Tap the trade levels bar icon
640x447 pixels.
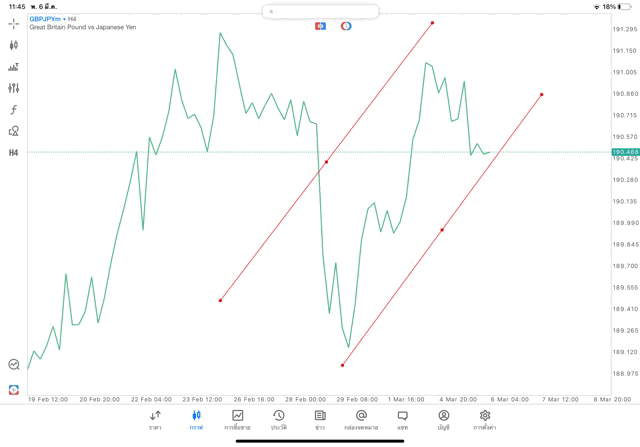pyautogui.click(x=13, y=67)
